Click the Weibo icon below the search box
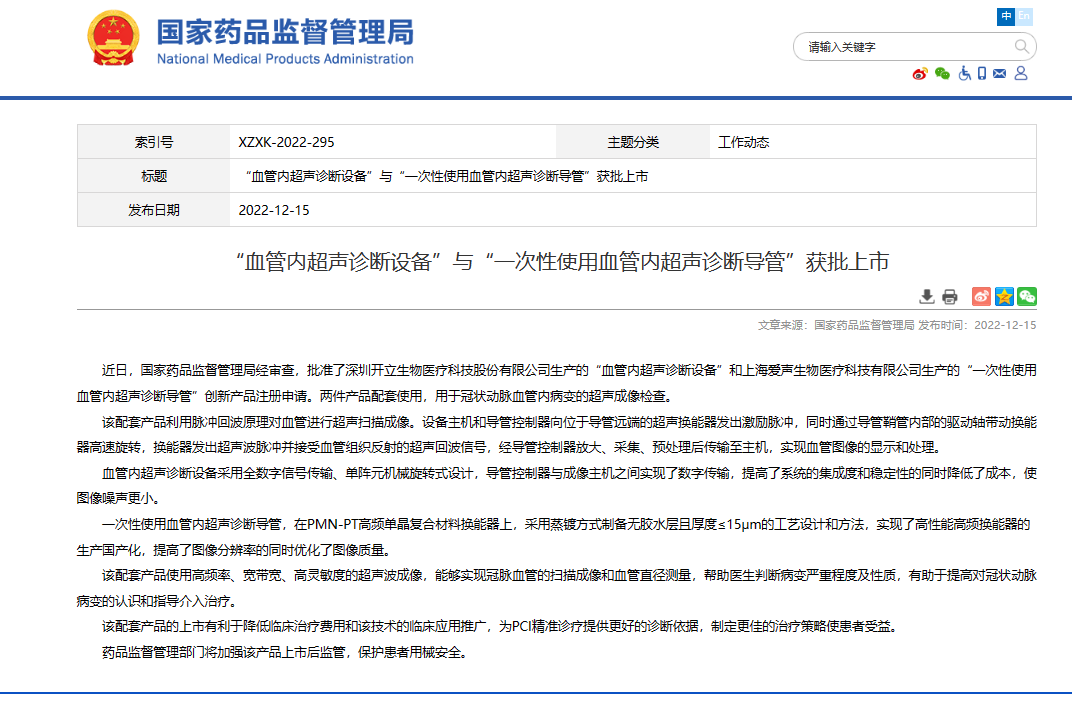Screen dimensions: 1072x711 920,73
